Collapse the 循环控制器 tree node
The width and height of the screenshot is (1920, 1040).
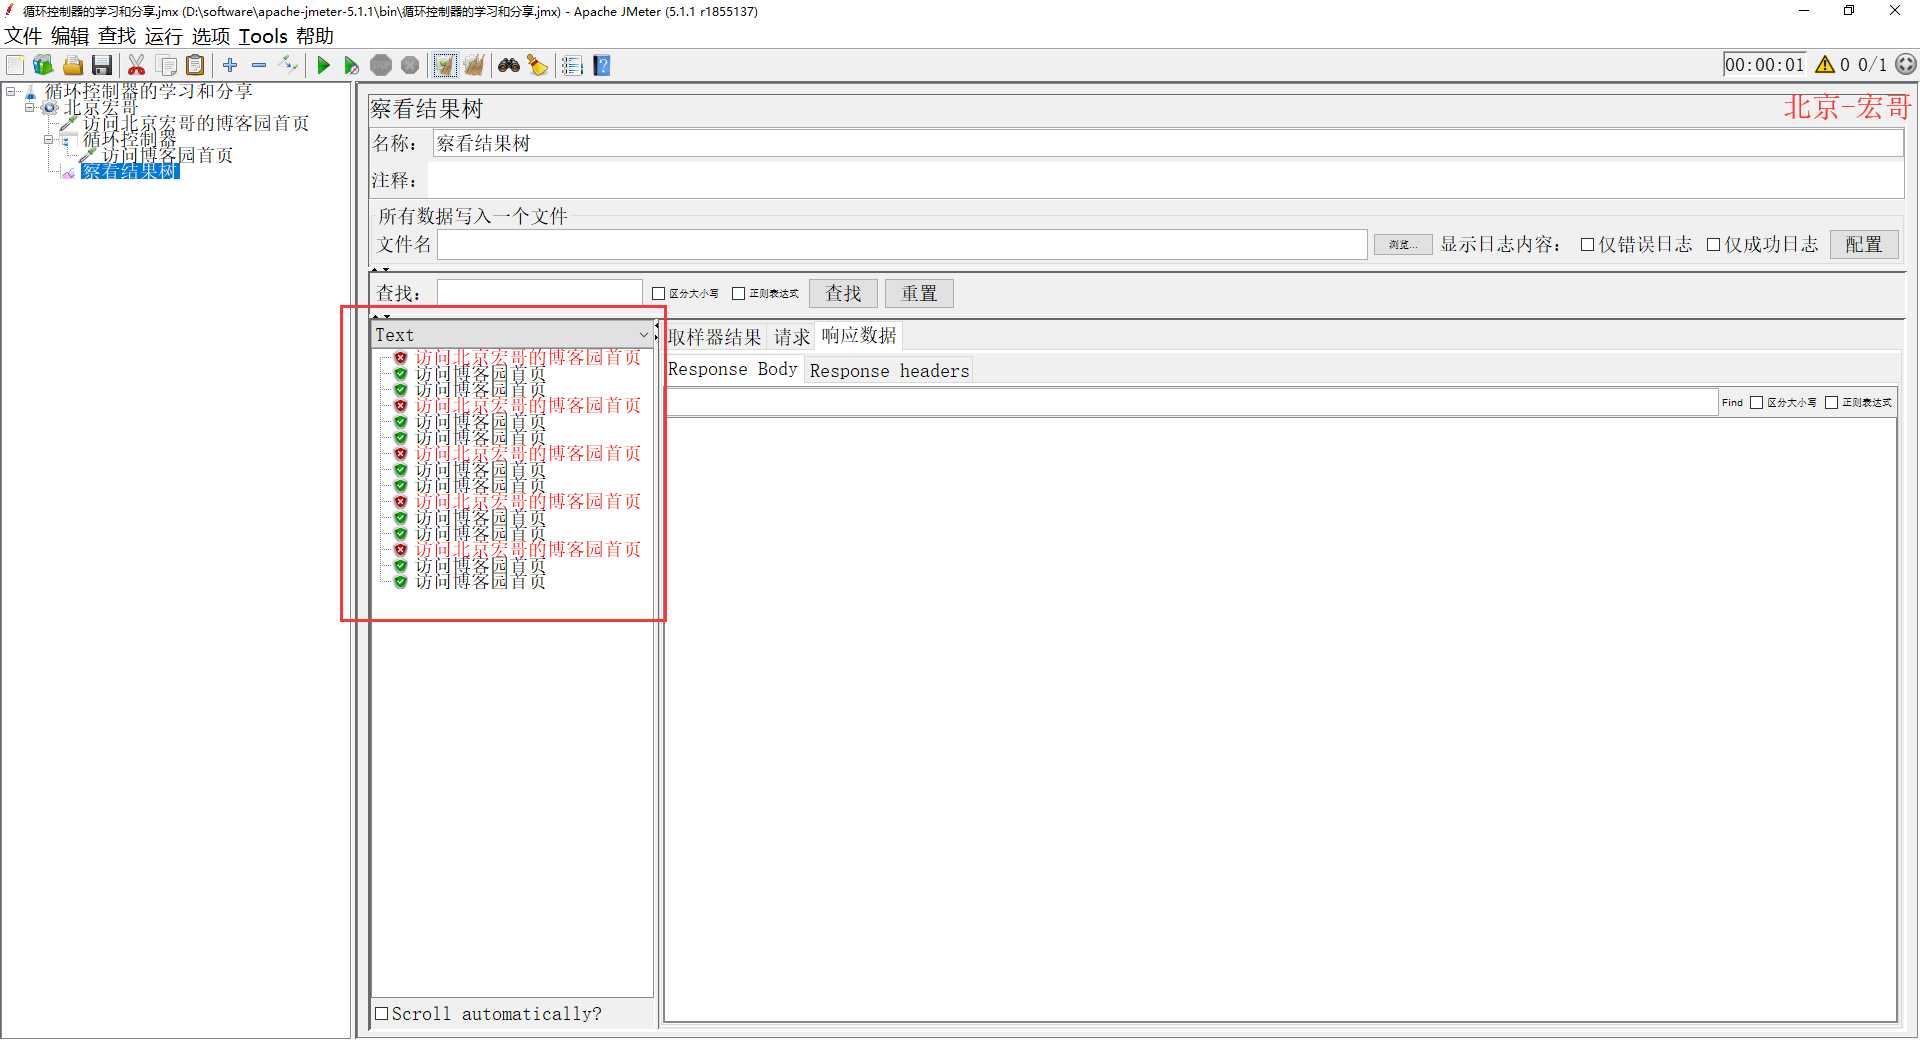click(48, 140)
